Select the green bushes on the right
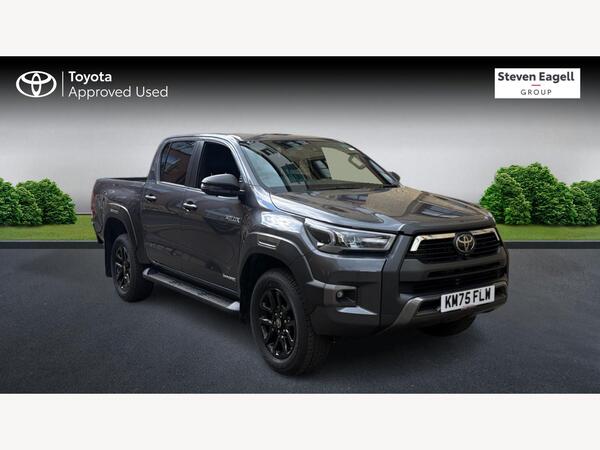This screenshot has width=600, height=450. pyautogui.click(x=540, y=195)
